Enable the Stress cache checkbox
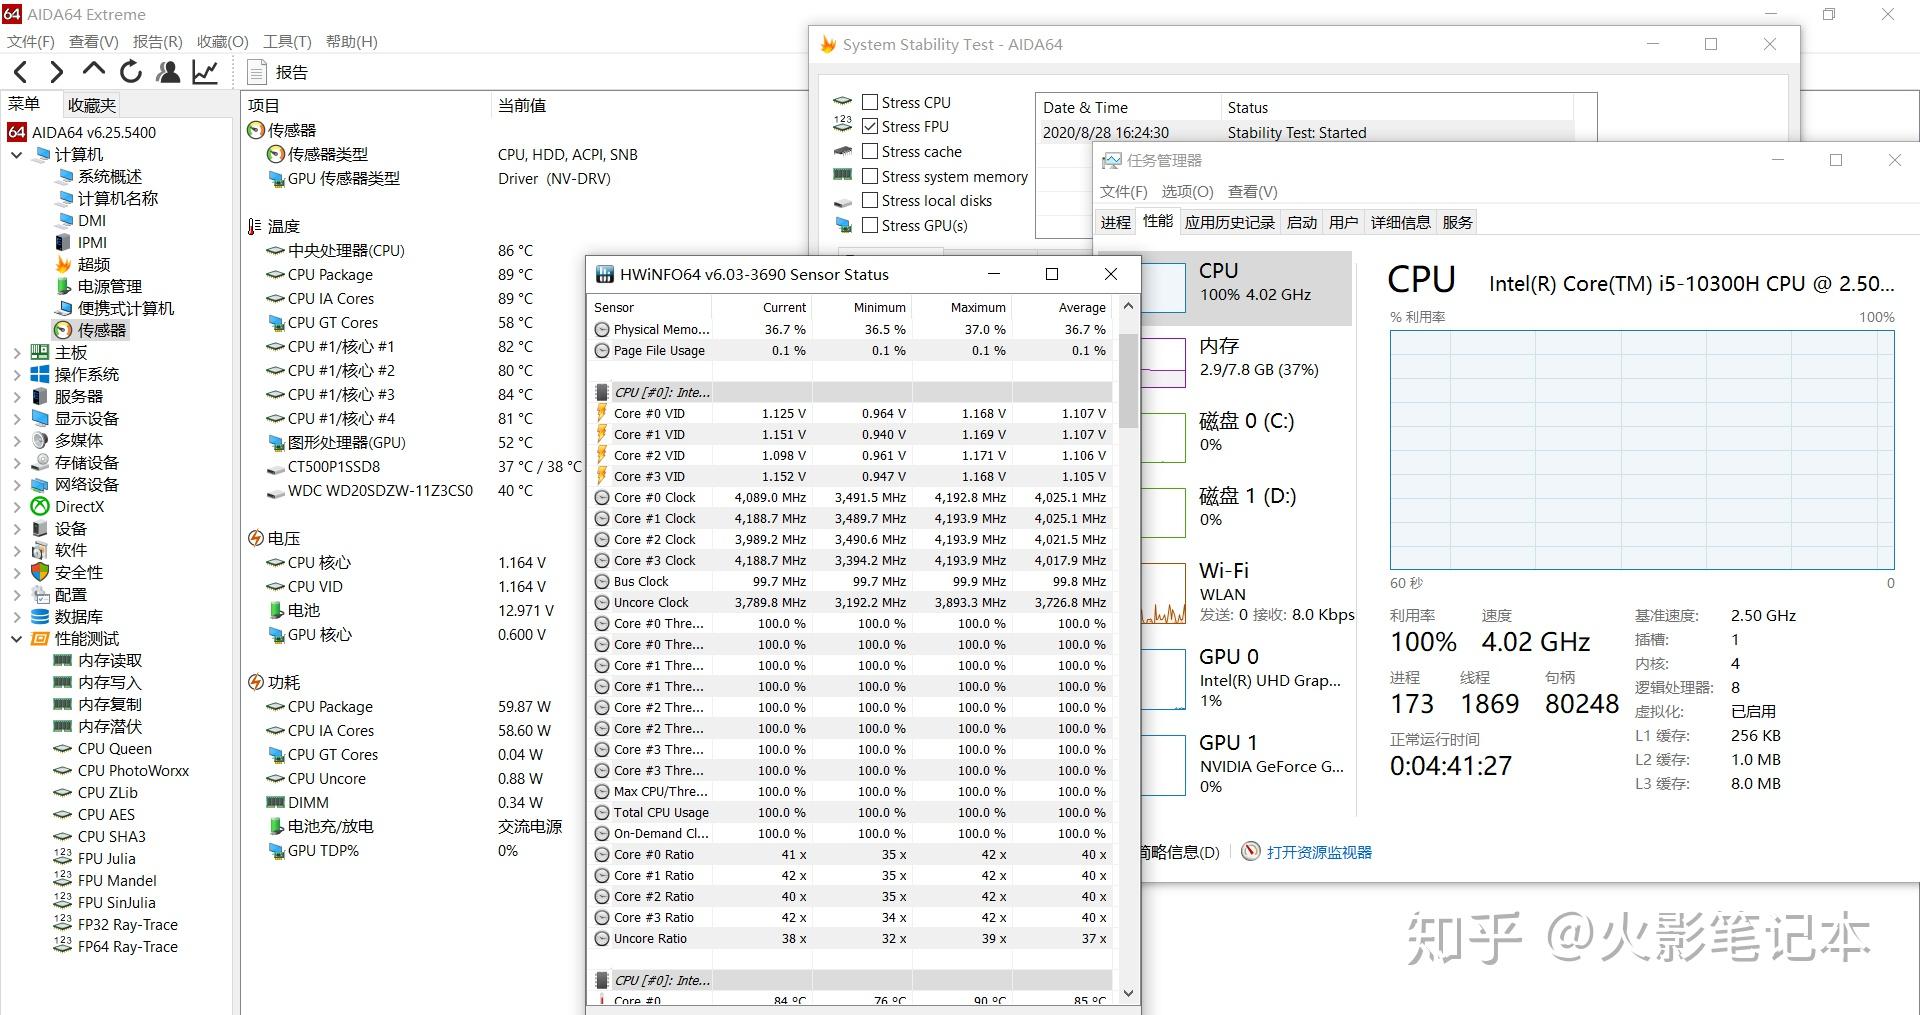The image size is (1920, 1015). (870, 151)
